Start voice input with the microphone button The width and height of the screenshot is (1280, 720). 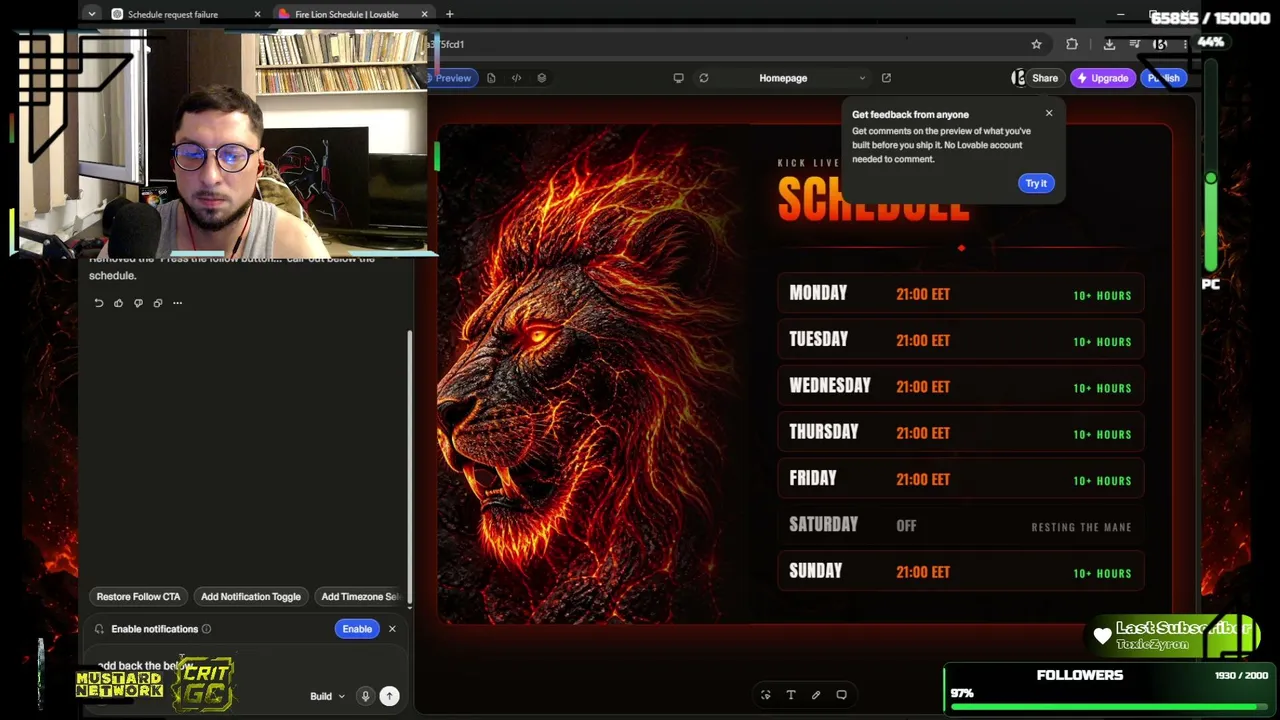coord(365,696)
